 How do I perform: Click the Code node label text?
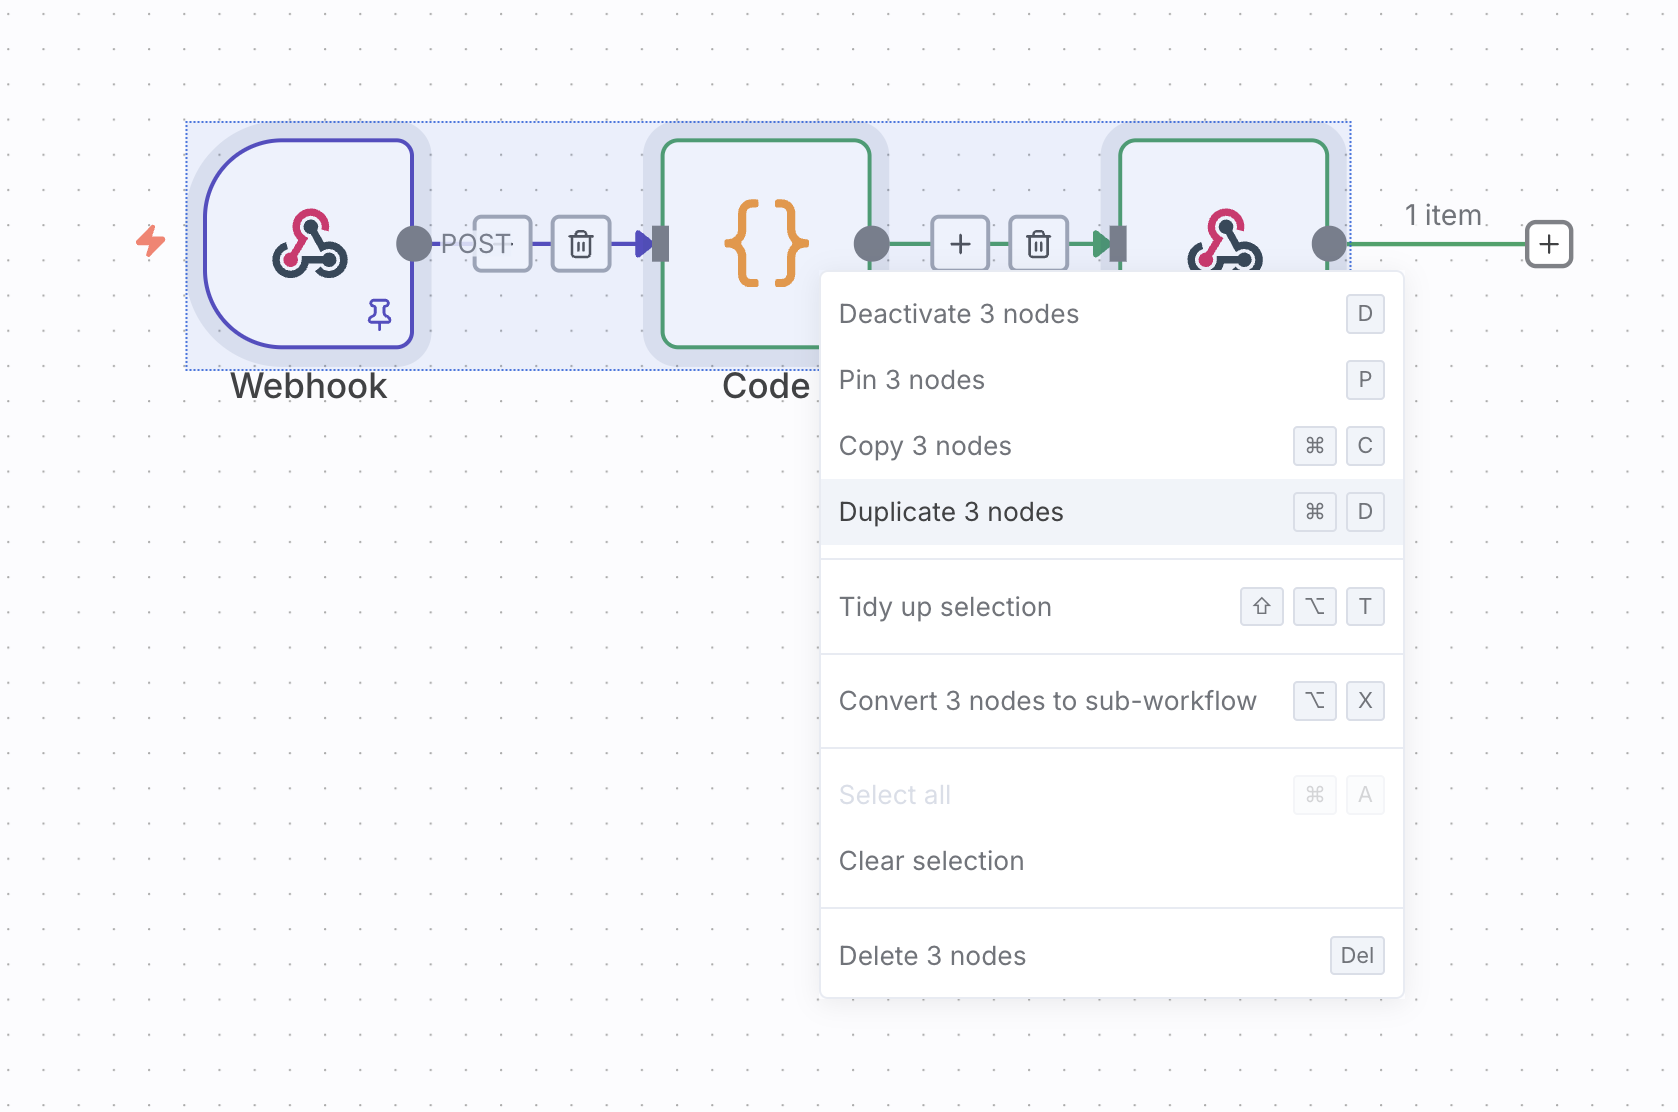(766, 386)
